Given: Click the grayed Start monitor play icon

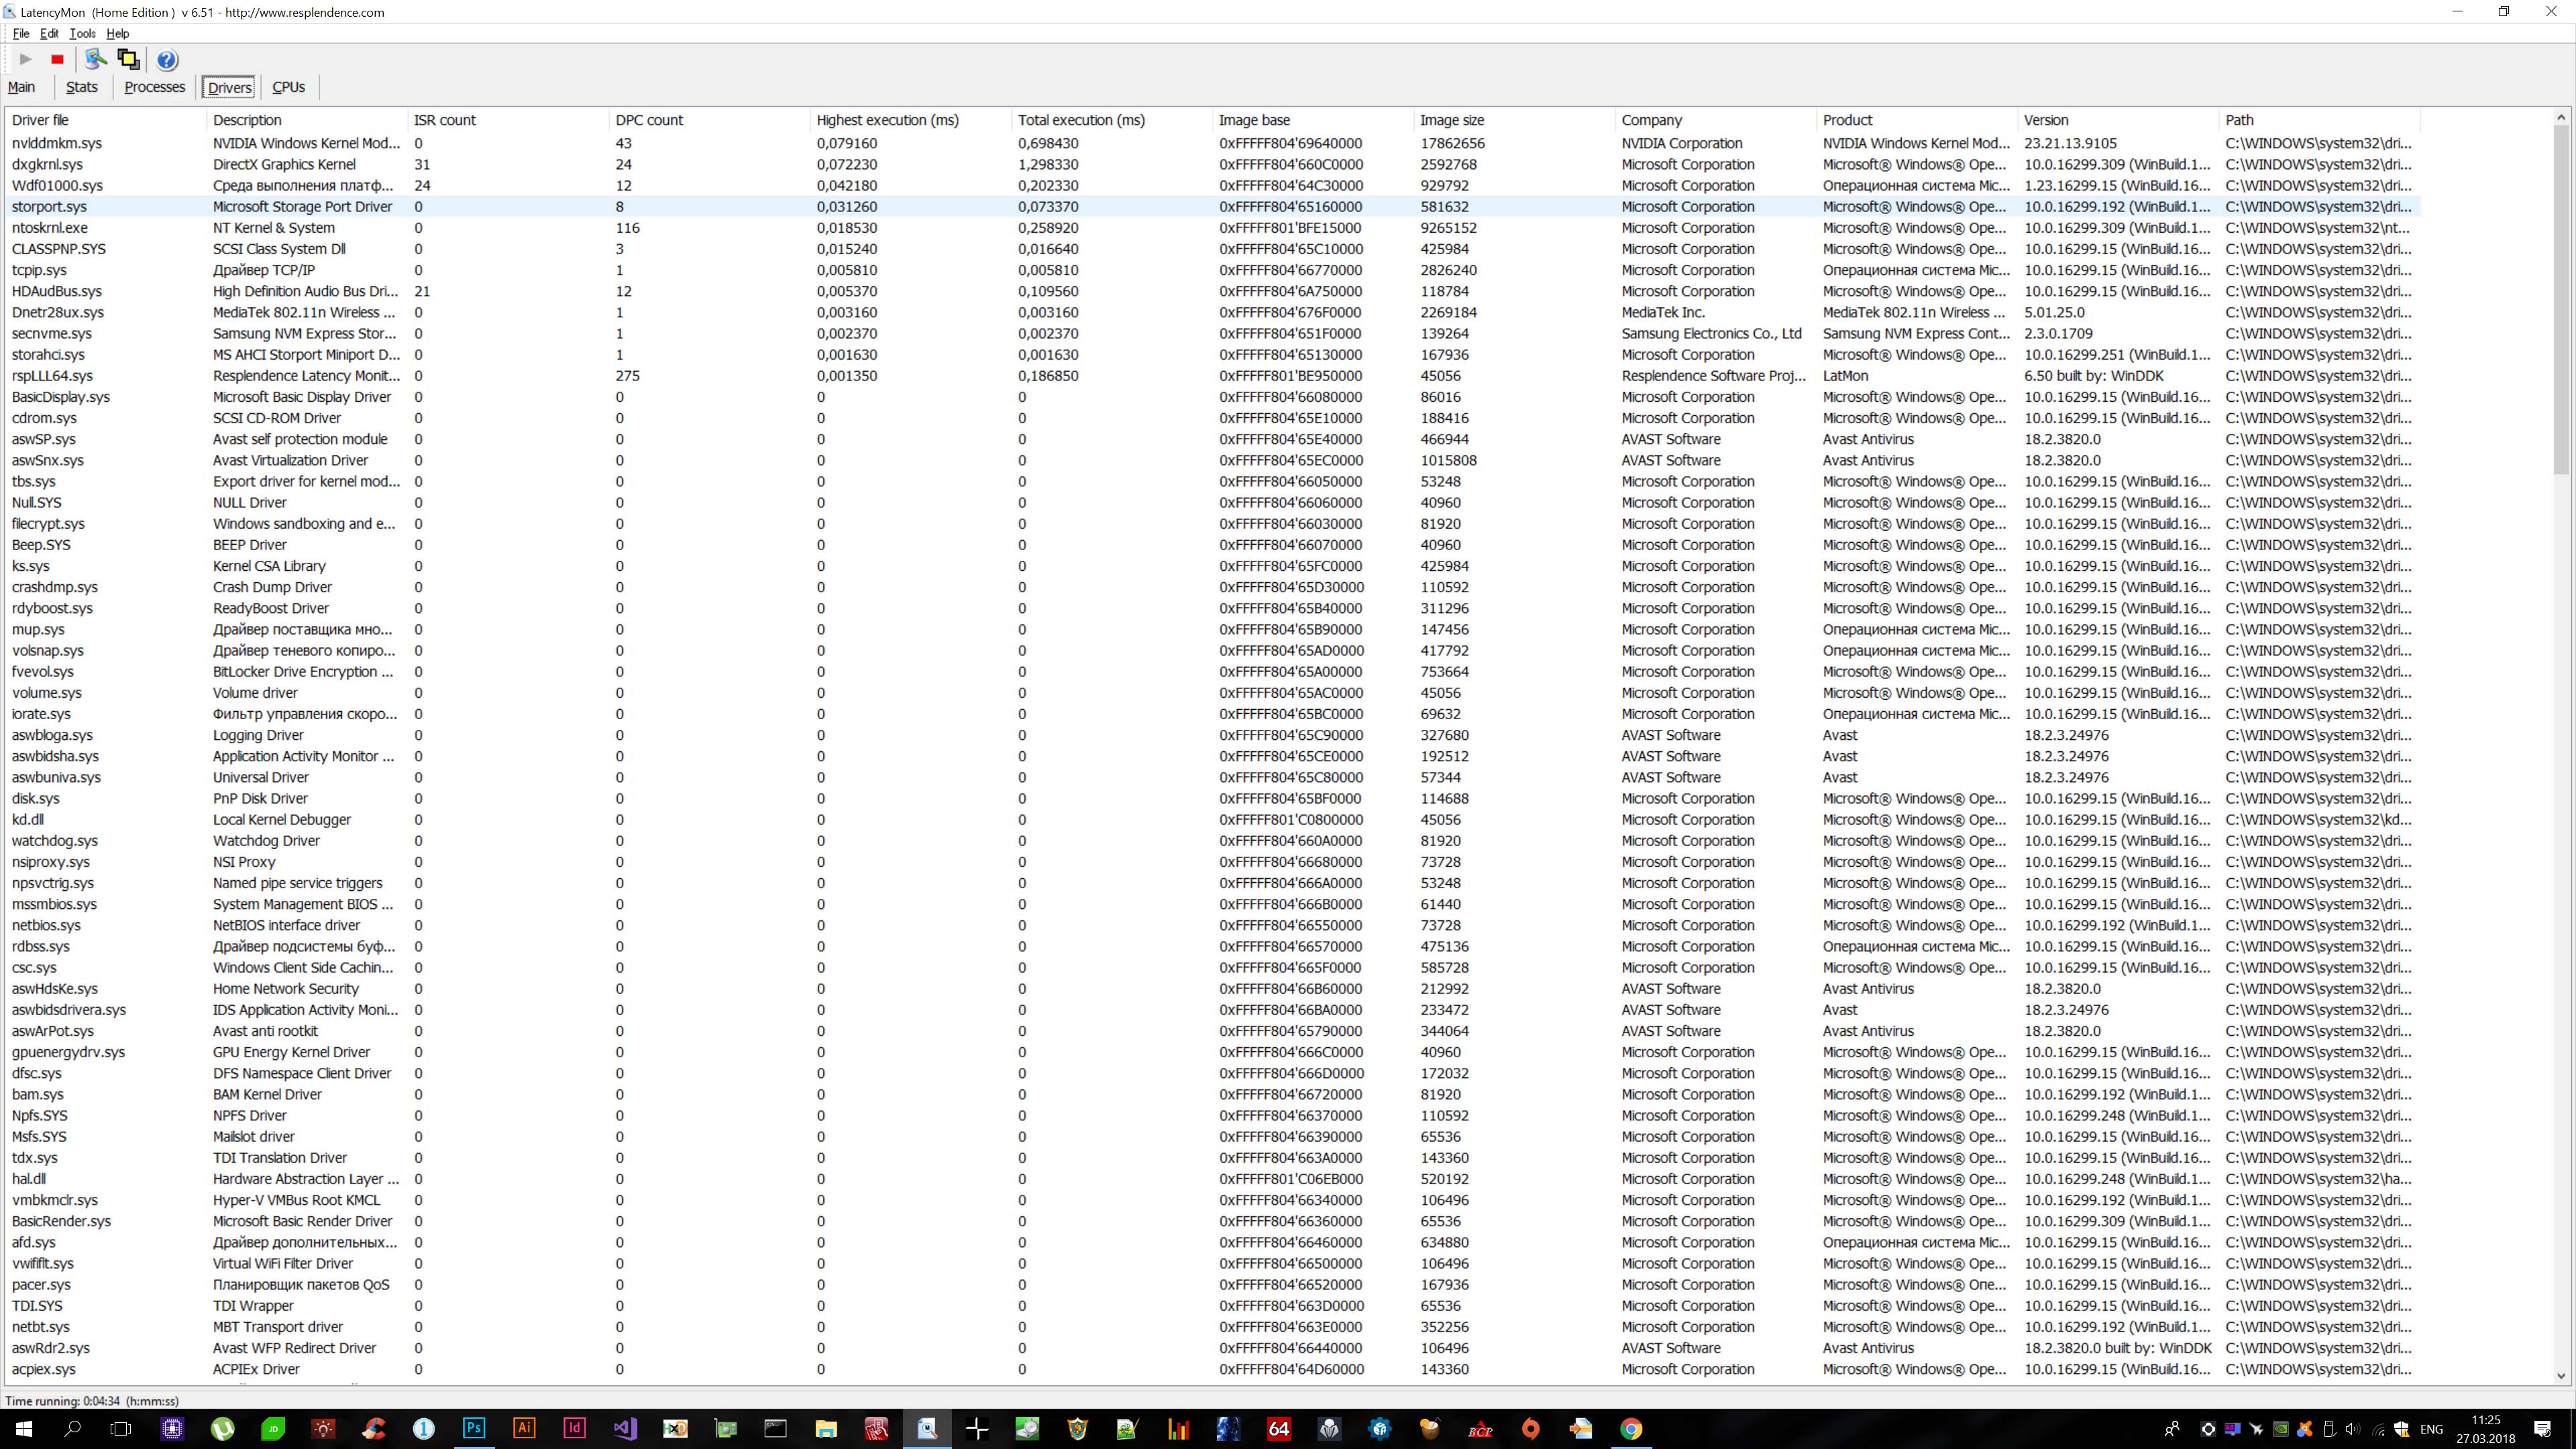Looking at the screenshot, I should point(26,60).
